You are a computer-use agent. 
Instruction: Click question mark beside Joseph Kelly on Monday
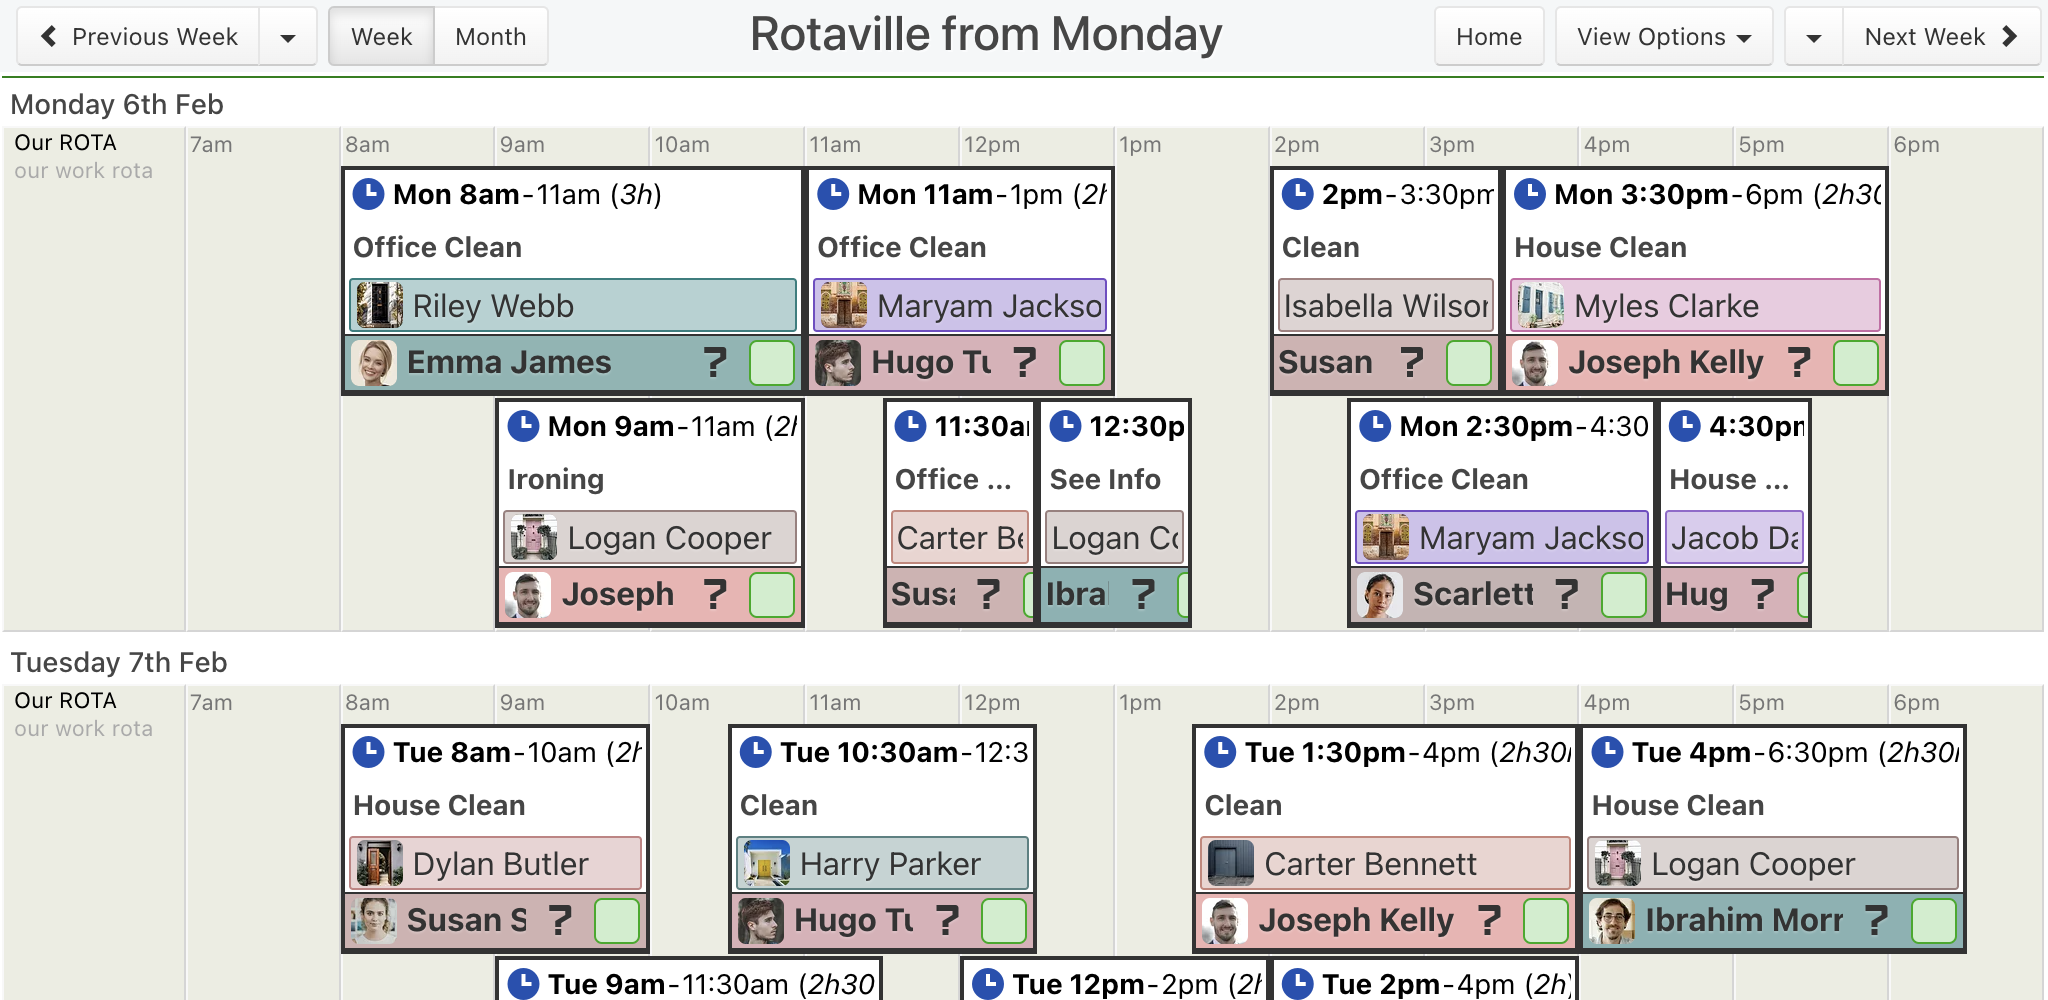click(1799, 362)
